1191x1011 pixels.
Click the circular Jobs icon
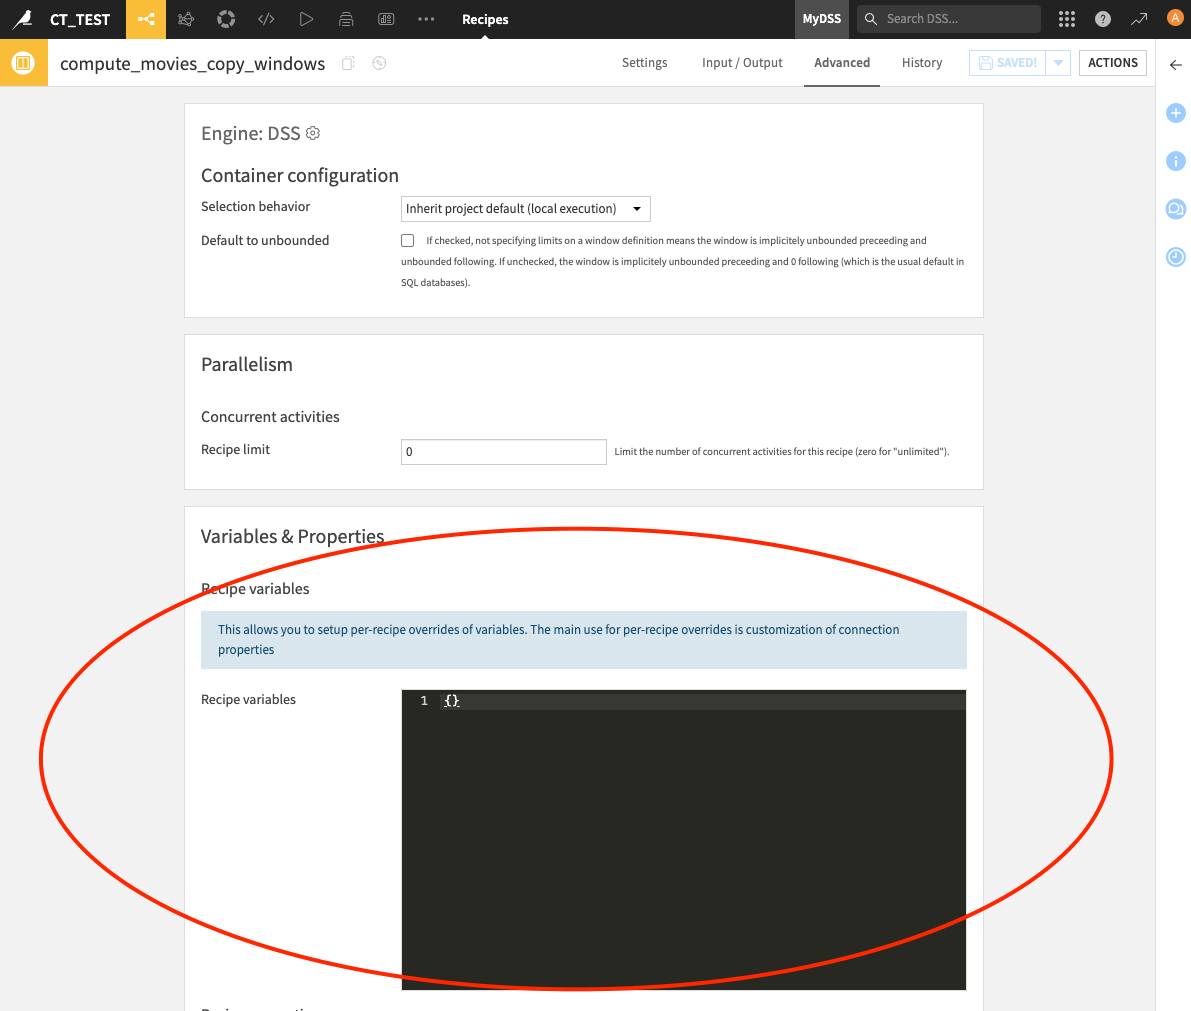click(226, 19)
